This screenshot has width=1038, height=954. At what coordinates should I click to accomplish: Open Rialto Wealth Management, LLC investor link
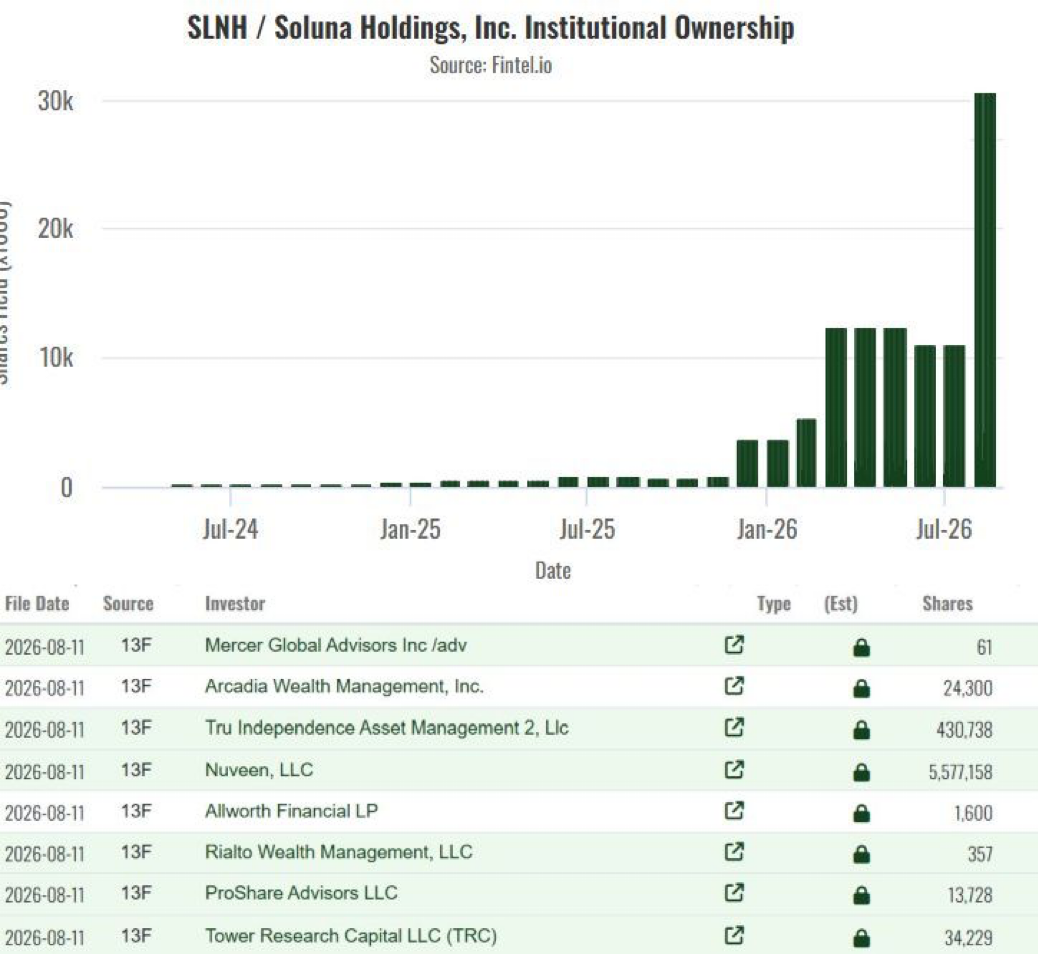click(338, 851)
